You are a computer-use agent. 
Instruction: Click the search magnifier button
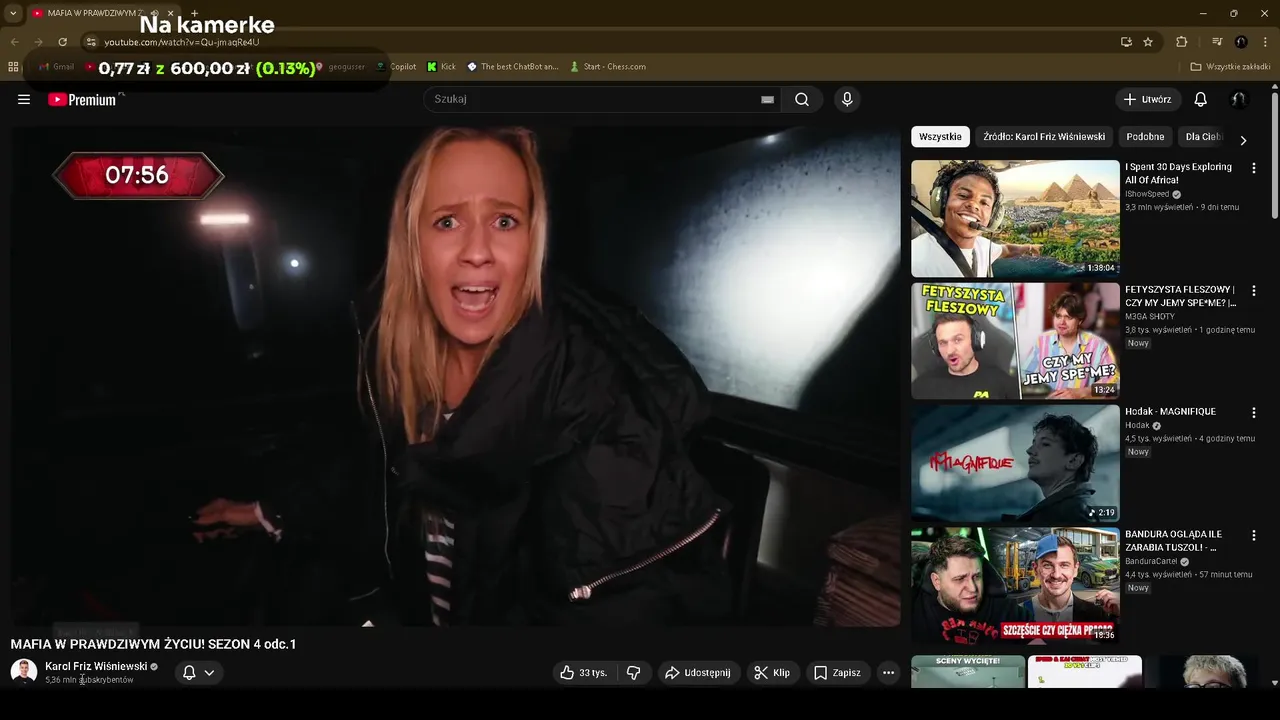802,99
